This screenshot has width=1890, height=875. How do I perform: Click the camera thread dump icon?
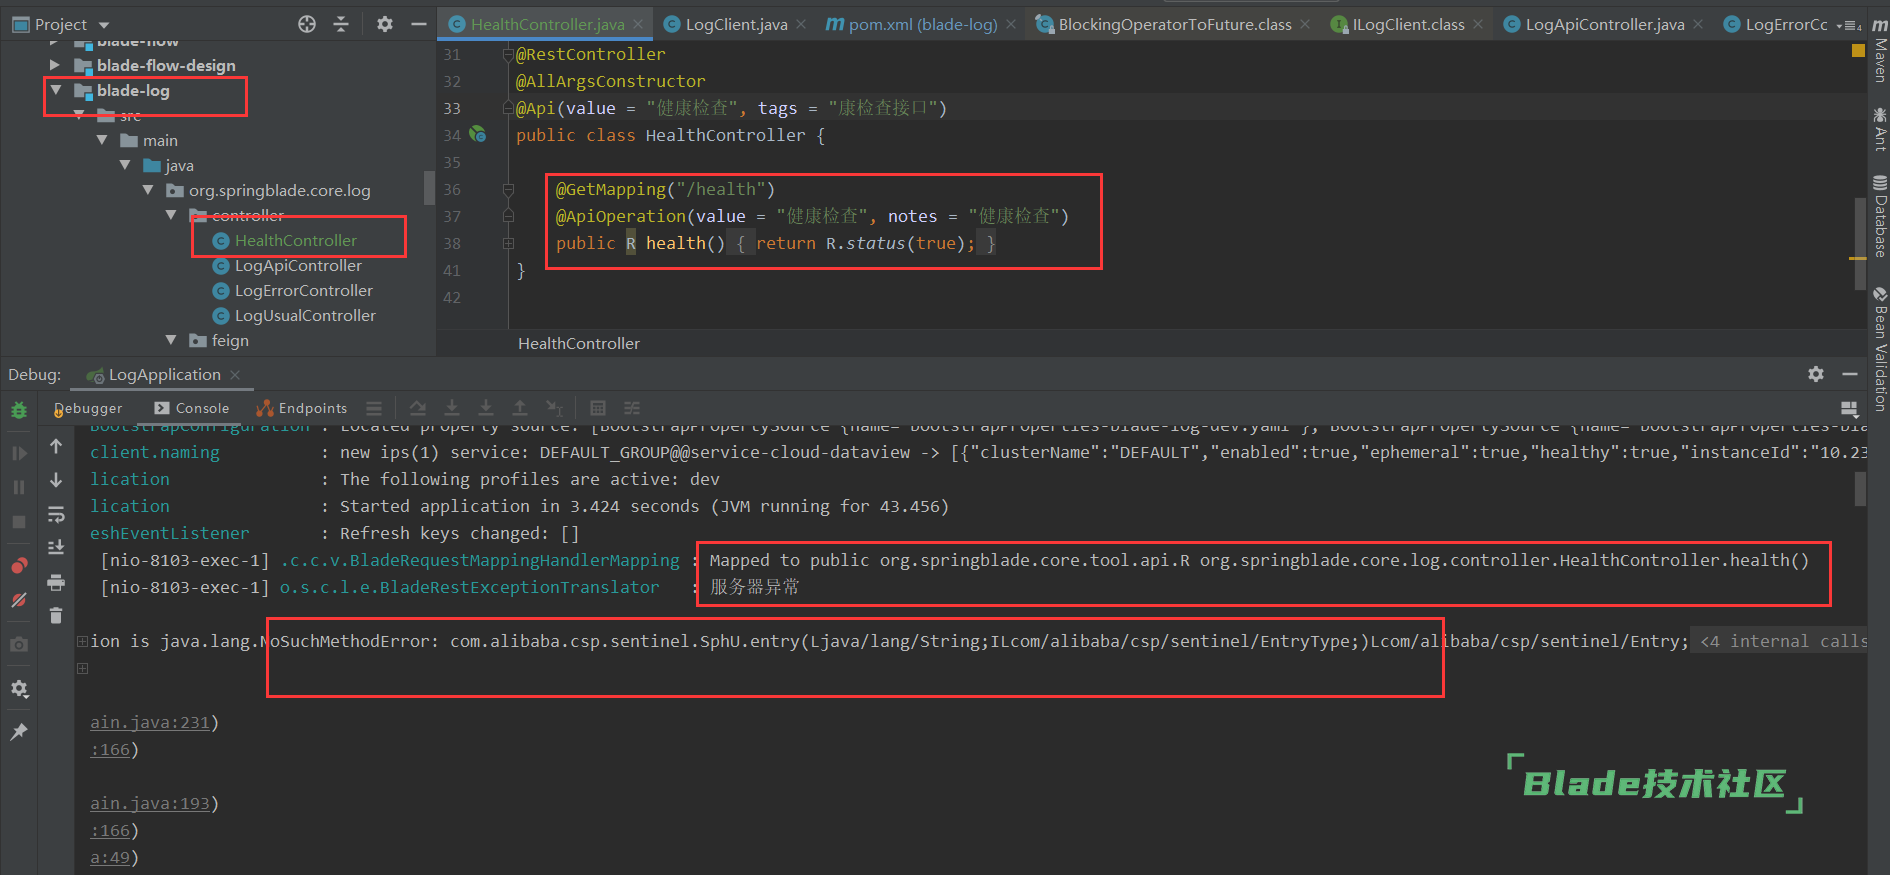click(x=19, y=645)
